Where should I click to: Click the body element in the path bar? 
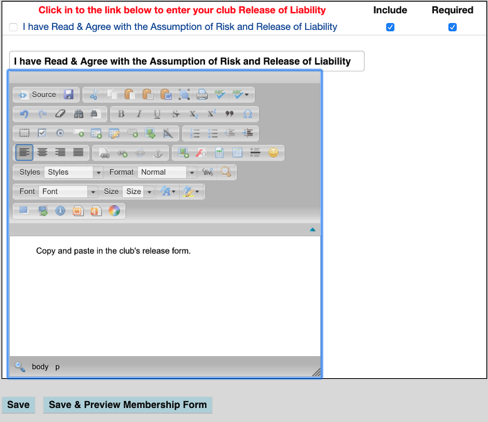click(x=40, y=367)
